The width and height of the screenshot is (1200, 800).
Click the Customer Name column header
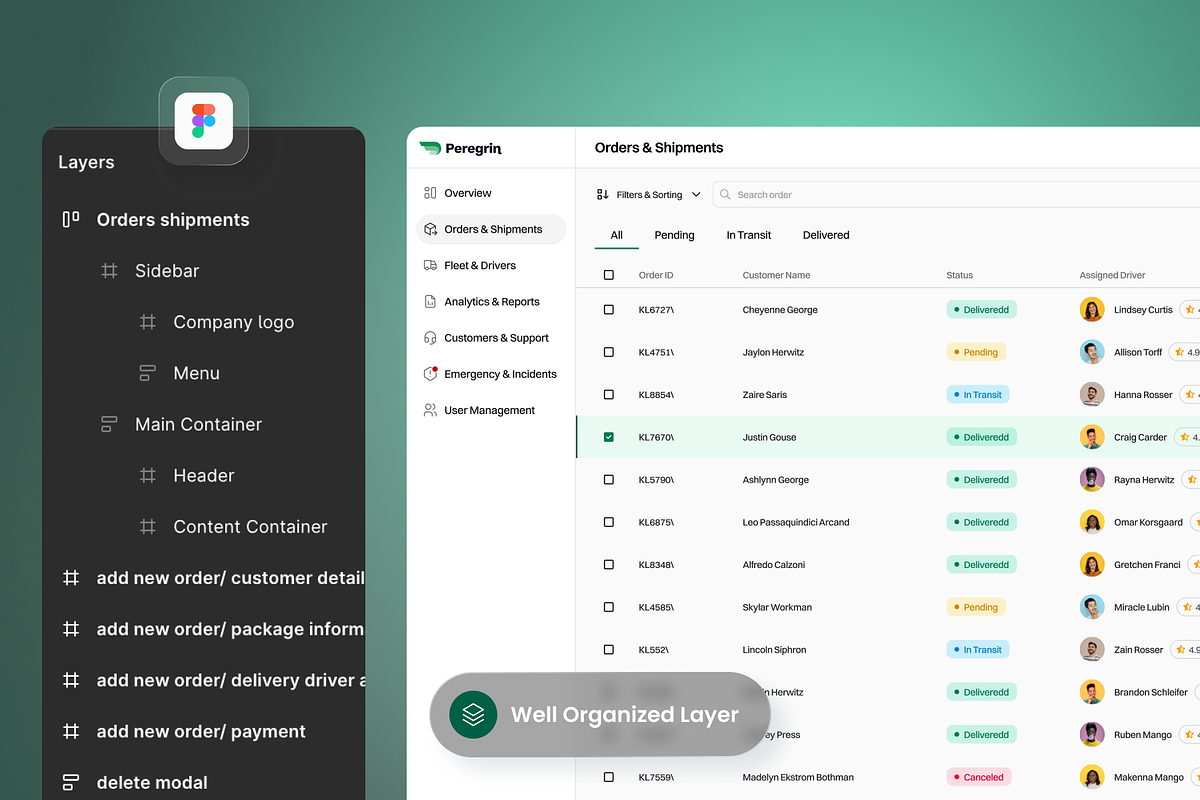776,275
